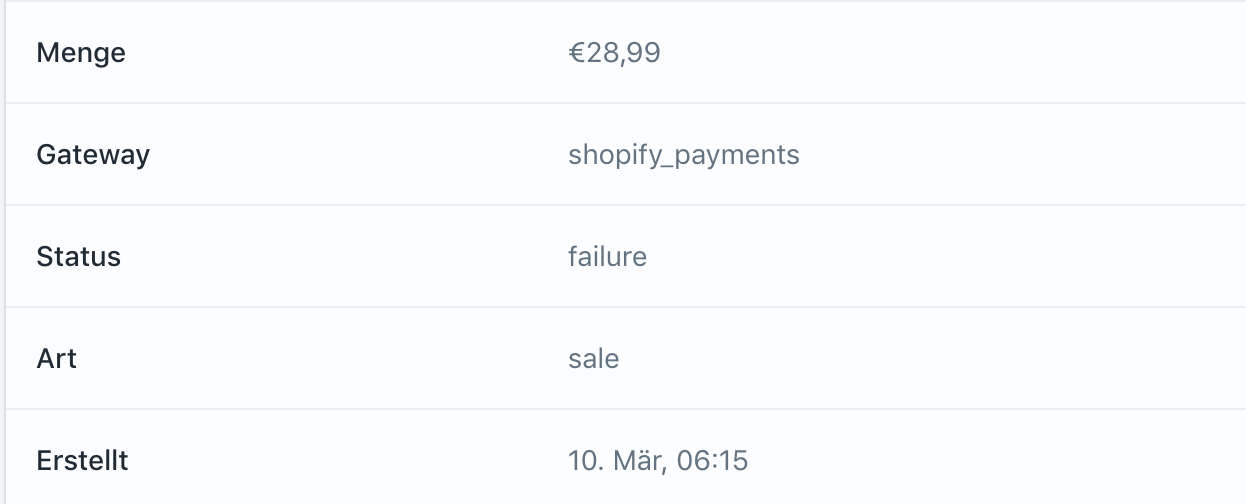
Task: Click empty space in the Menge row
Action: pos(950,52)
